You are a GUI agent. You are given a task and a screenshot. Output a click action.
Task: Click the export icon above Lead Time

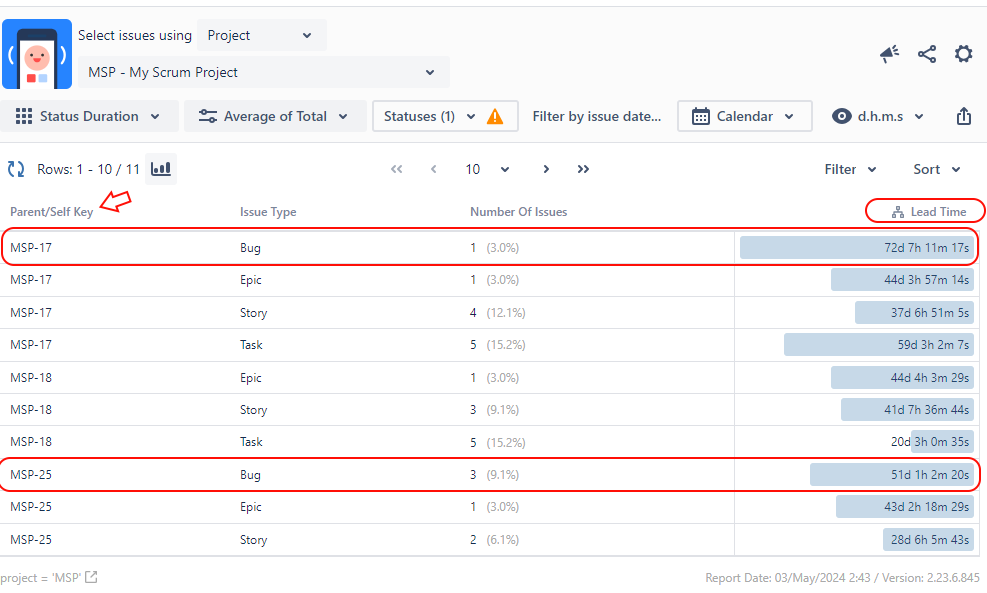[x=963, y=116]
